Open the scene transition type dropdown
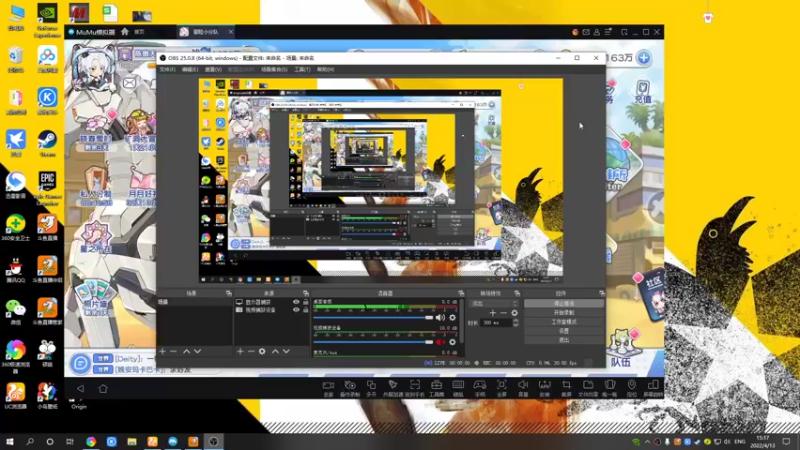 [494, 303]
